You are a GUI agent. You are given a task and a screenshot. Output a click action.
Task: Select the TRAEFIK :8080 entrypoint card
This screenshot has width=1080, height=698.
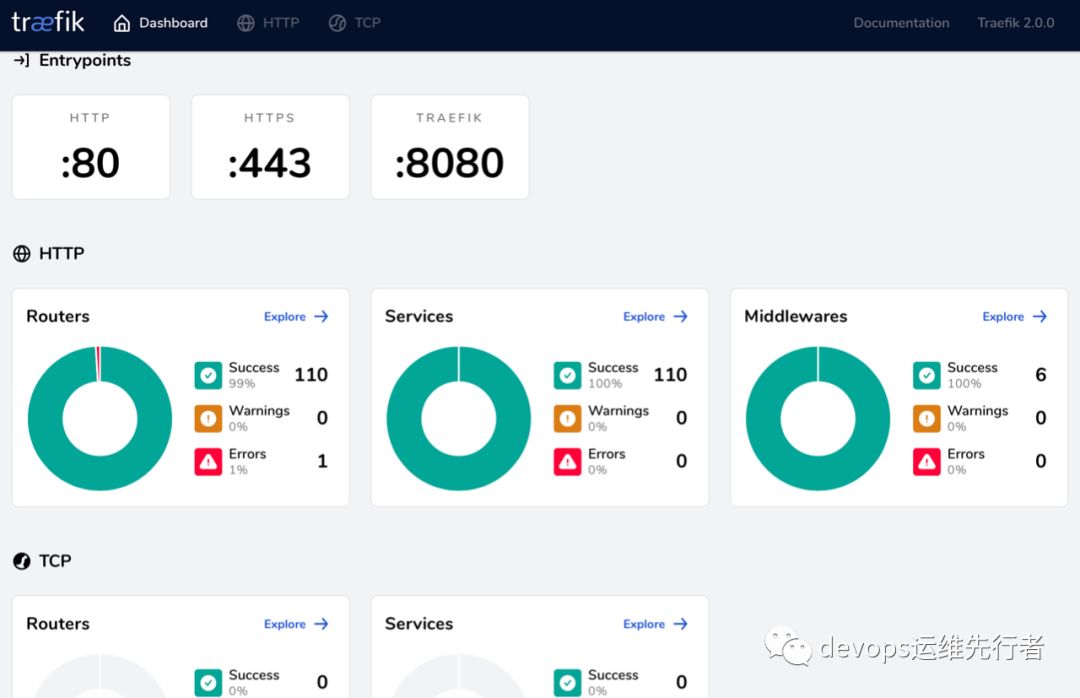point(450,147)
